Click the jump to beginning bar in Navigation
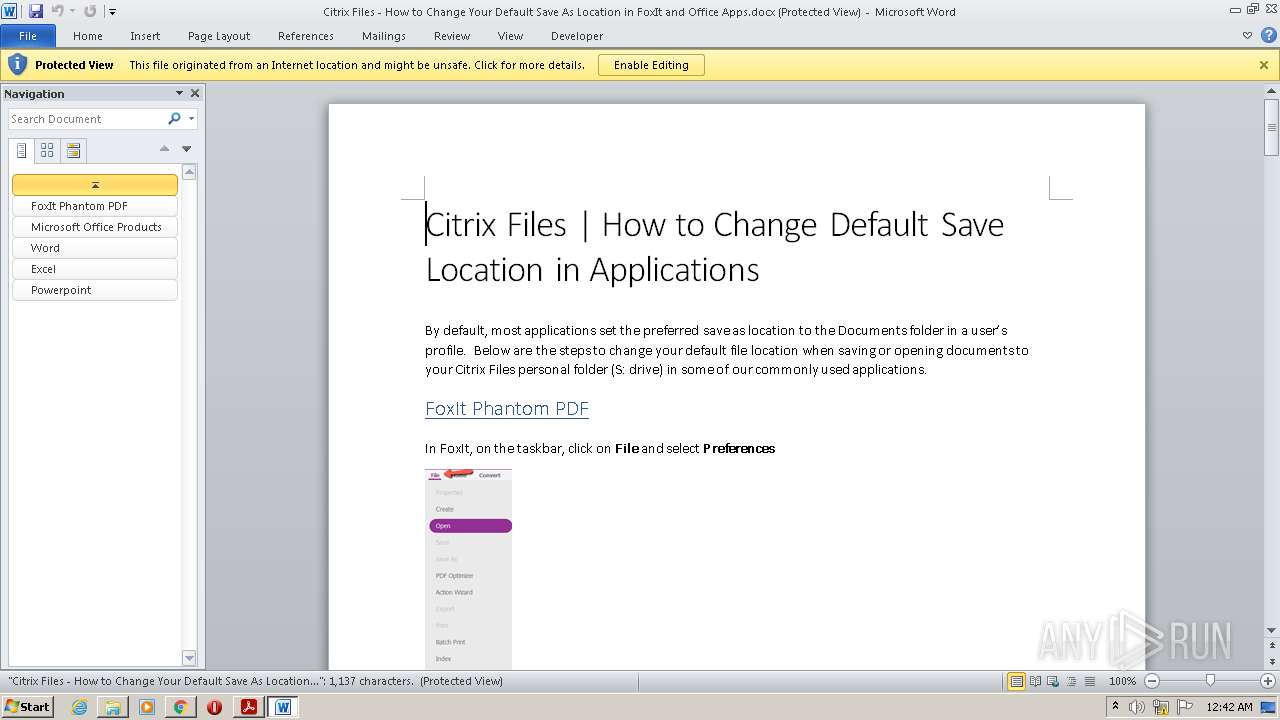The width and height of the screenshot is (1280, 720). pyautogui.click(x=95, y=185)
